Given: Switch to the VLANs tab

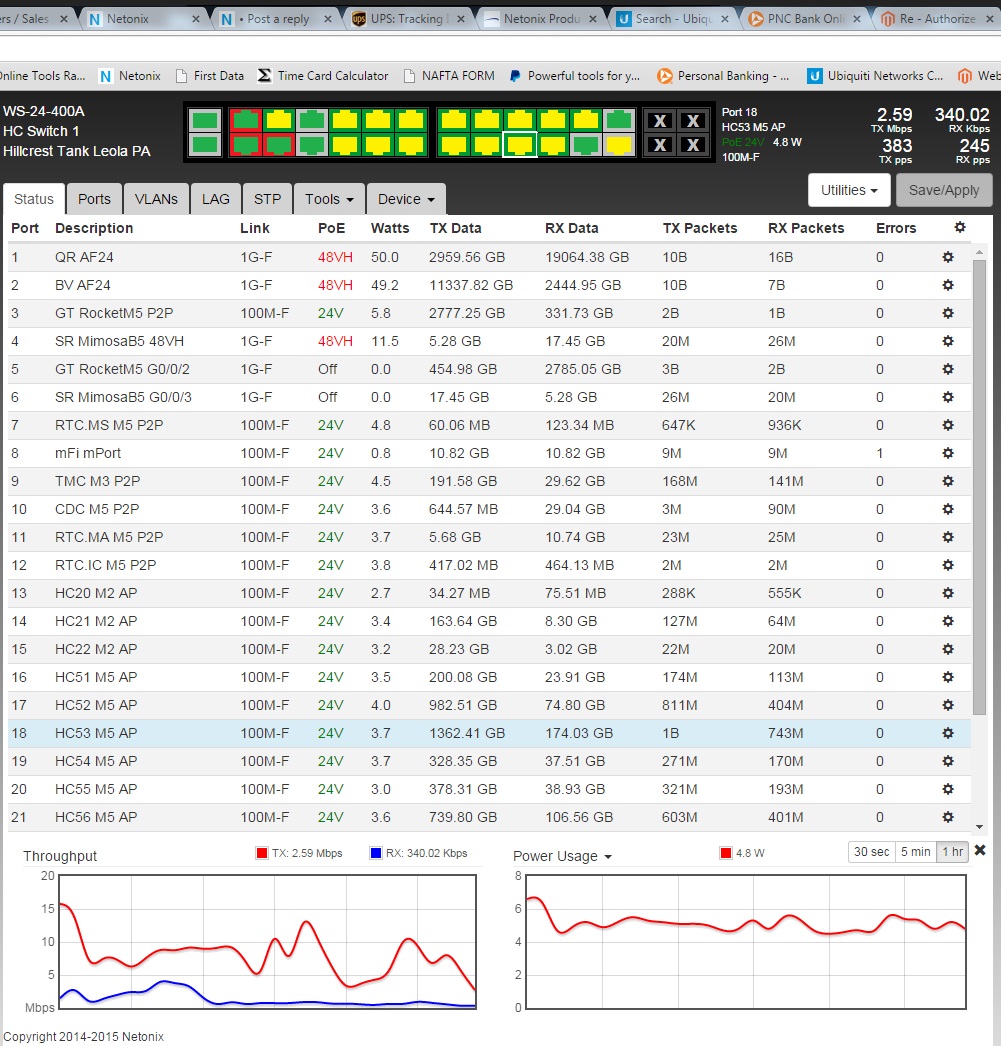Looking at the screenshot, I should coord(156,198).
